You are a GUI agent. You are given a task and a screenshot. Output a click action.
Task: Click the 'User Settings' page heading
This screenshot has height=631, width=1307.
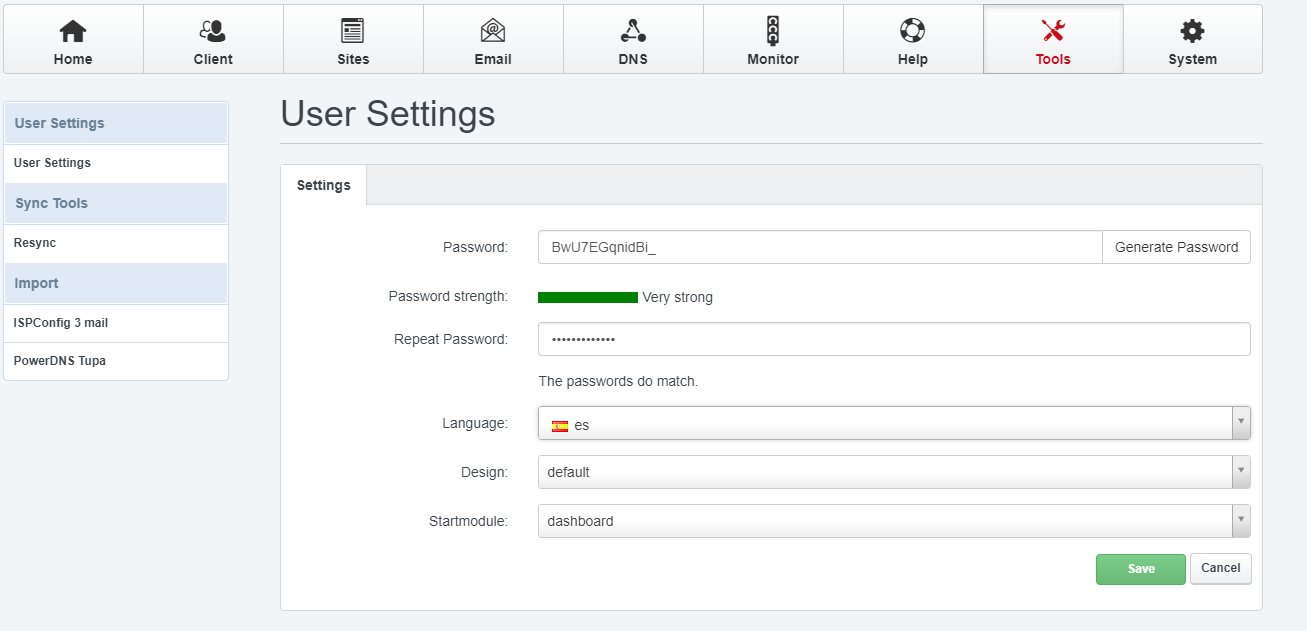tap(388, 114)
